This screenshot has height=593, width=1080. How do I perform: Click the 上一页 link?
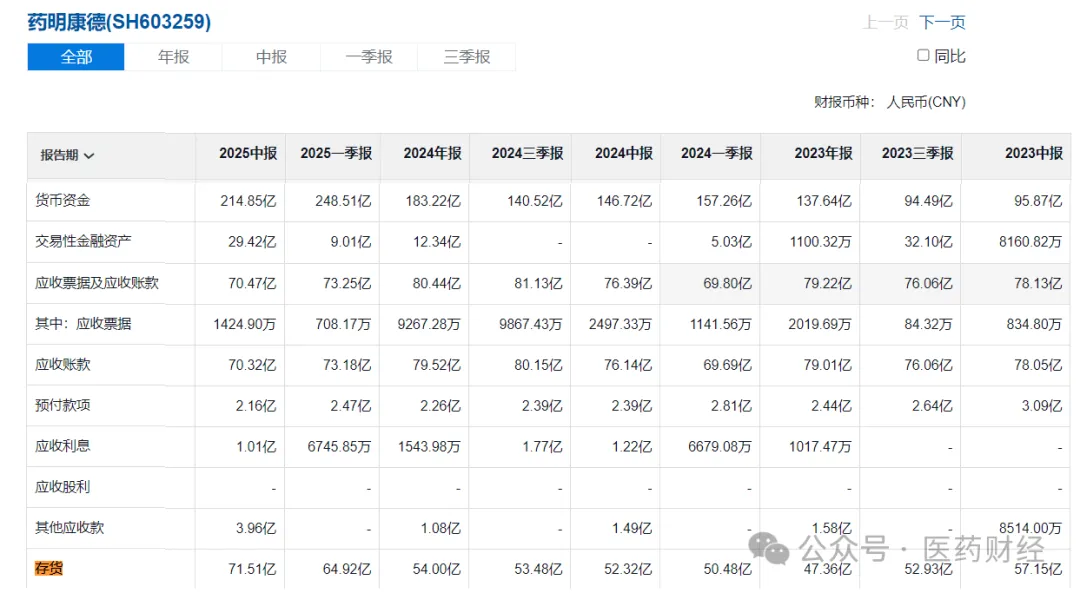(885, 22)
